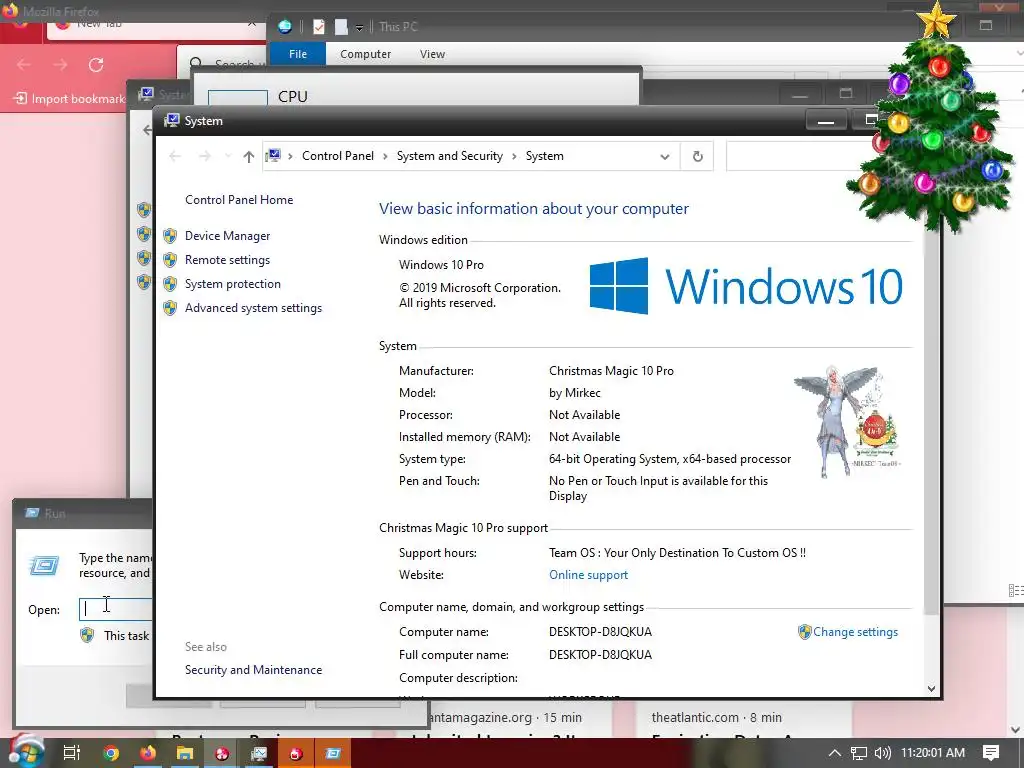Click the computer icon in the address bar
Image resolution: width=1024 pixels, height=768 pixels.
point(274,156)
